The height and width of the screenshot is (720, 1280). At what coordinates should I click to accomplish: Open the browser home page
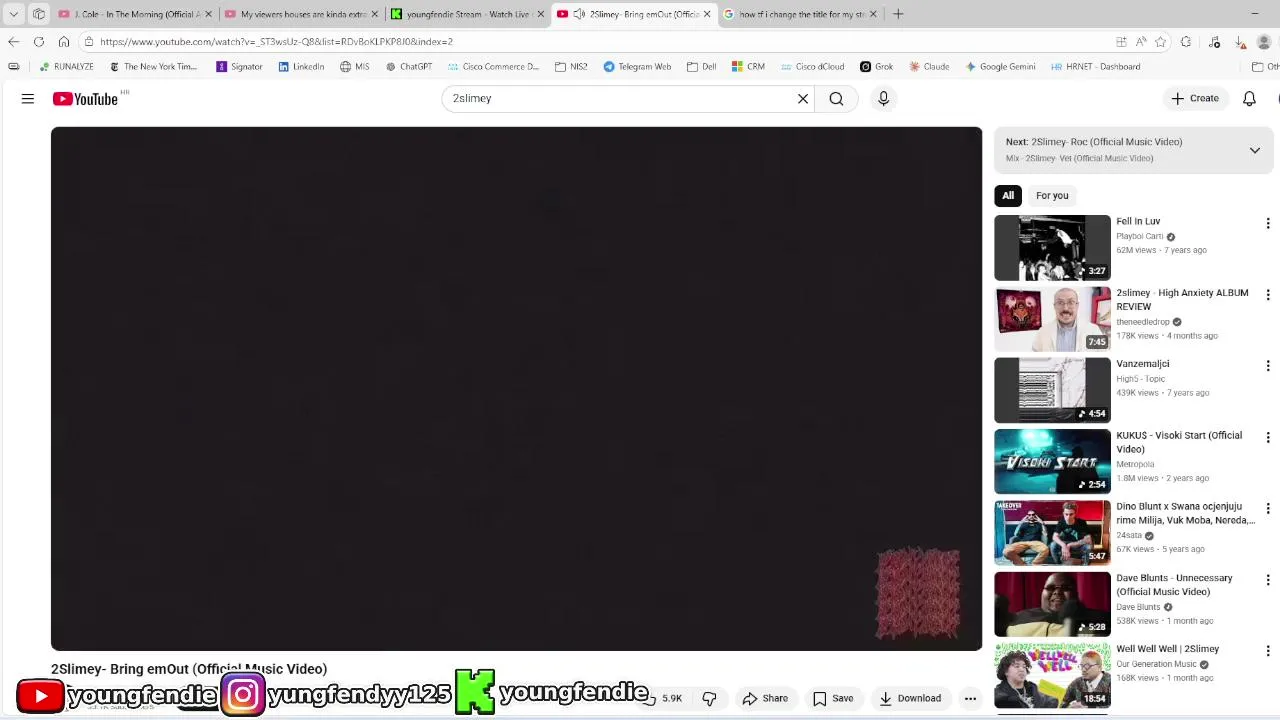click(64, 41)
